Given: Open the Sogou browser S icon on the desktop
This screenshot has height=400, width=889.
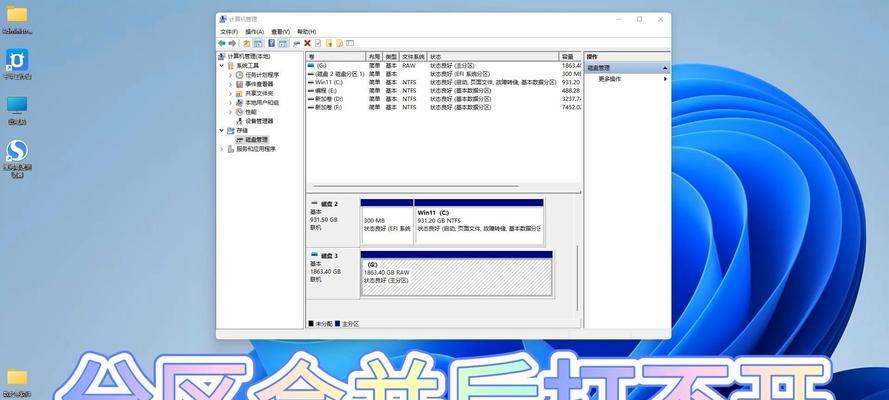Looking at the screenshot, I should tap(16, 151).
